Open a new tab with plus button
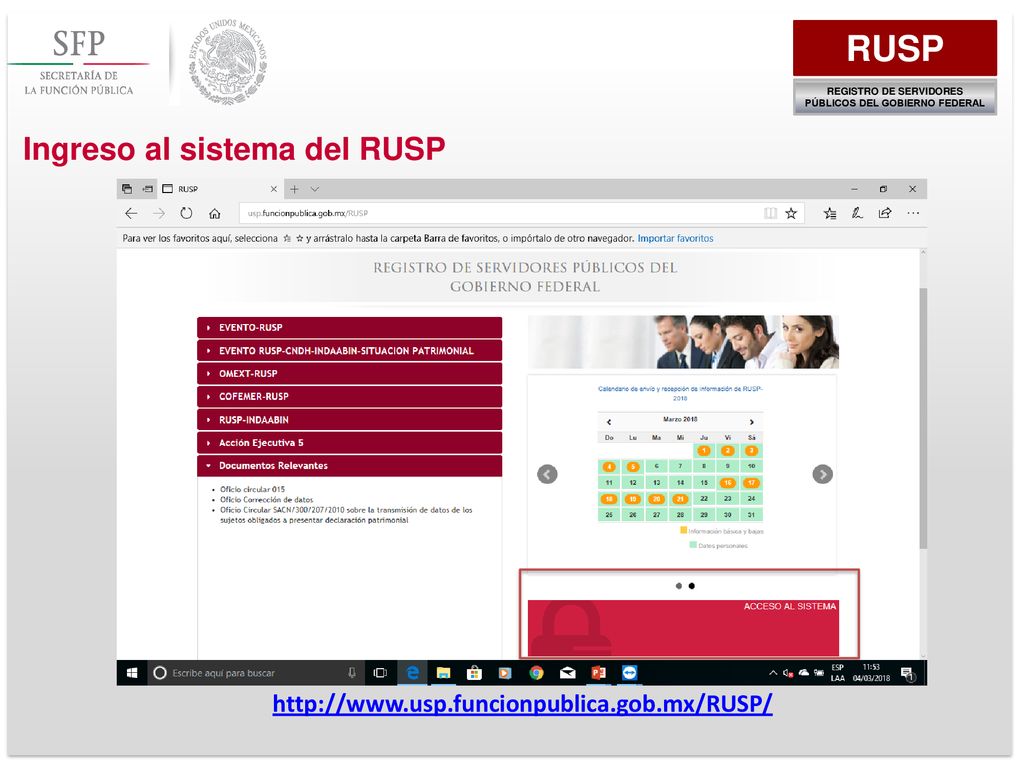Screen dimensions: 1024x768 click(x=295, y=189)
